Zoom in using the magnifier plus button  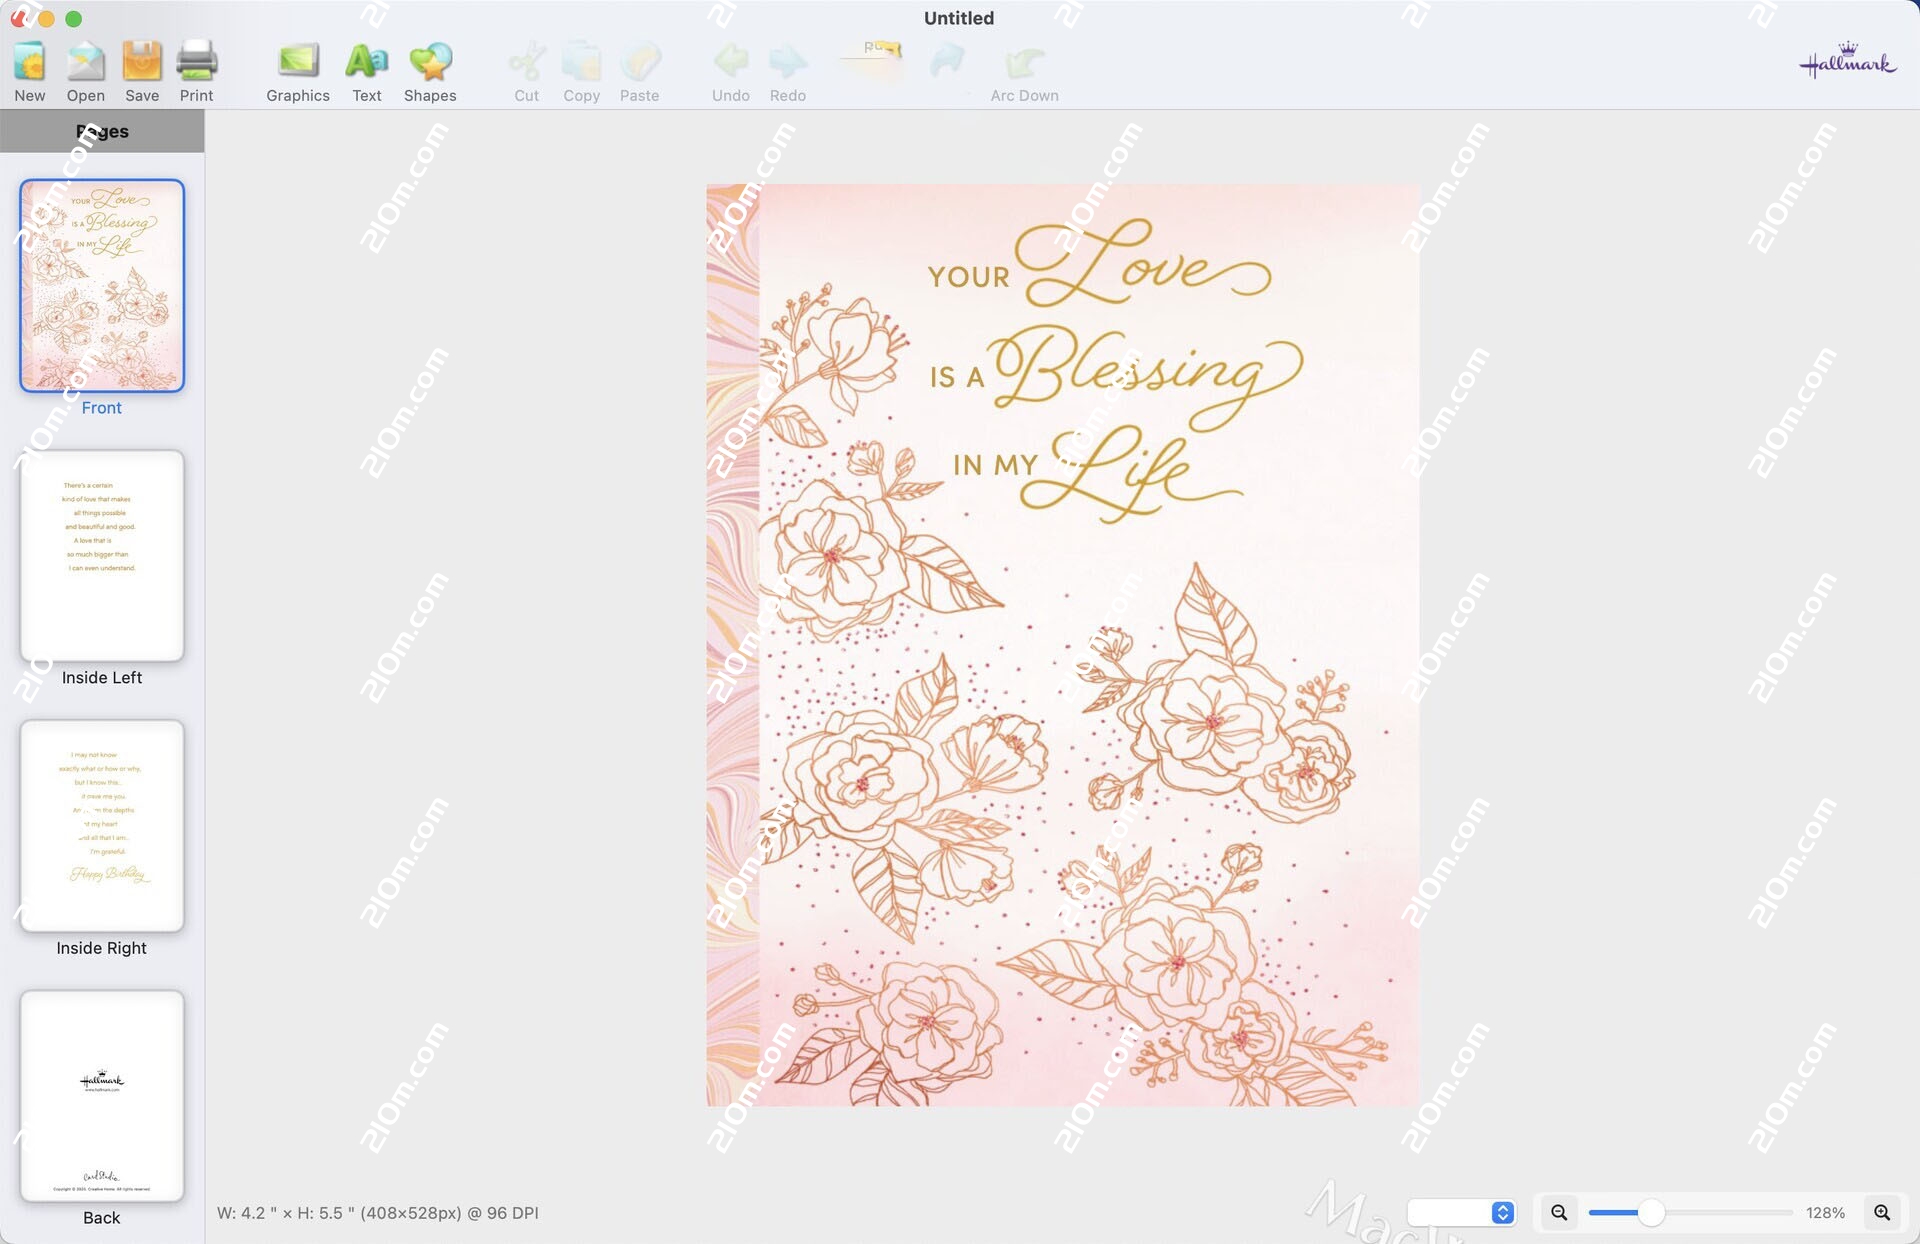point(1880,1212)
